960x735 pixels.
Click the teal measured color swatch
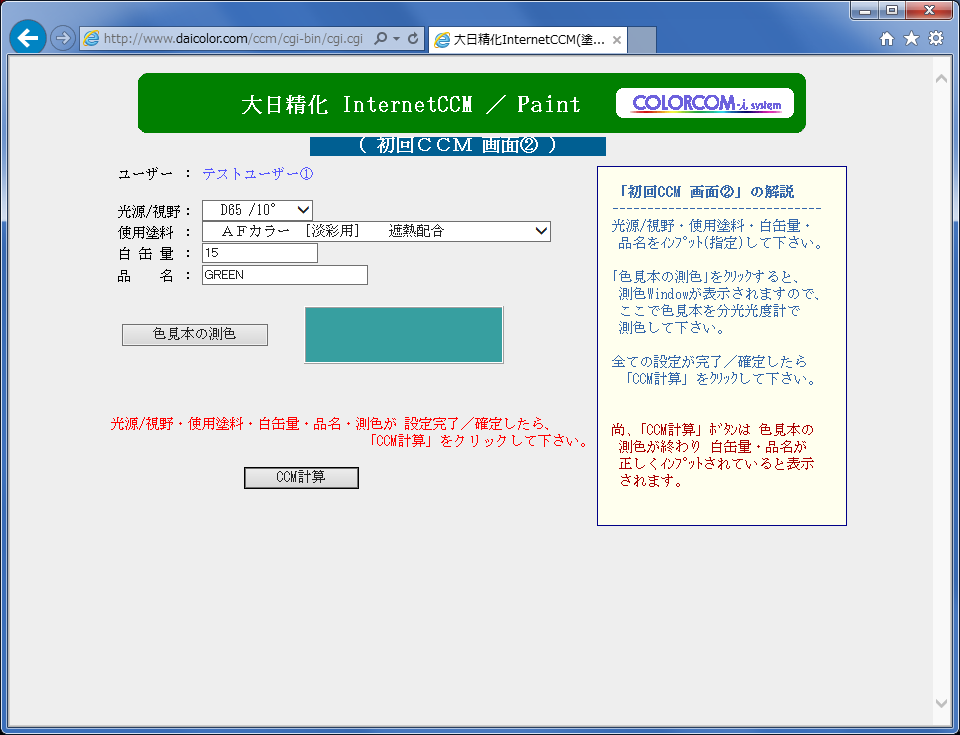click(x=403, y=335)
